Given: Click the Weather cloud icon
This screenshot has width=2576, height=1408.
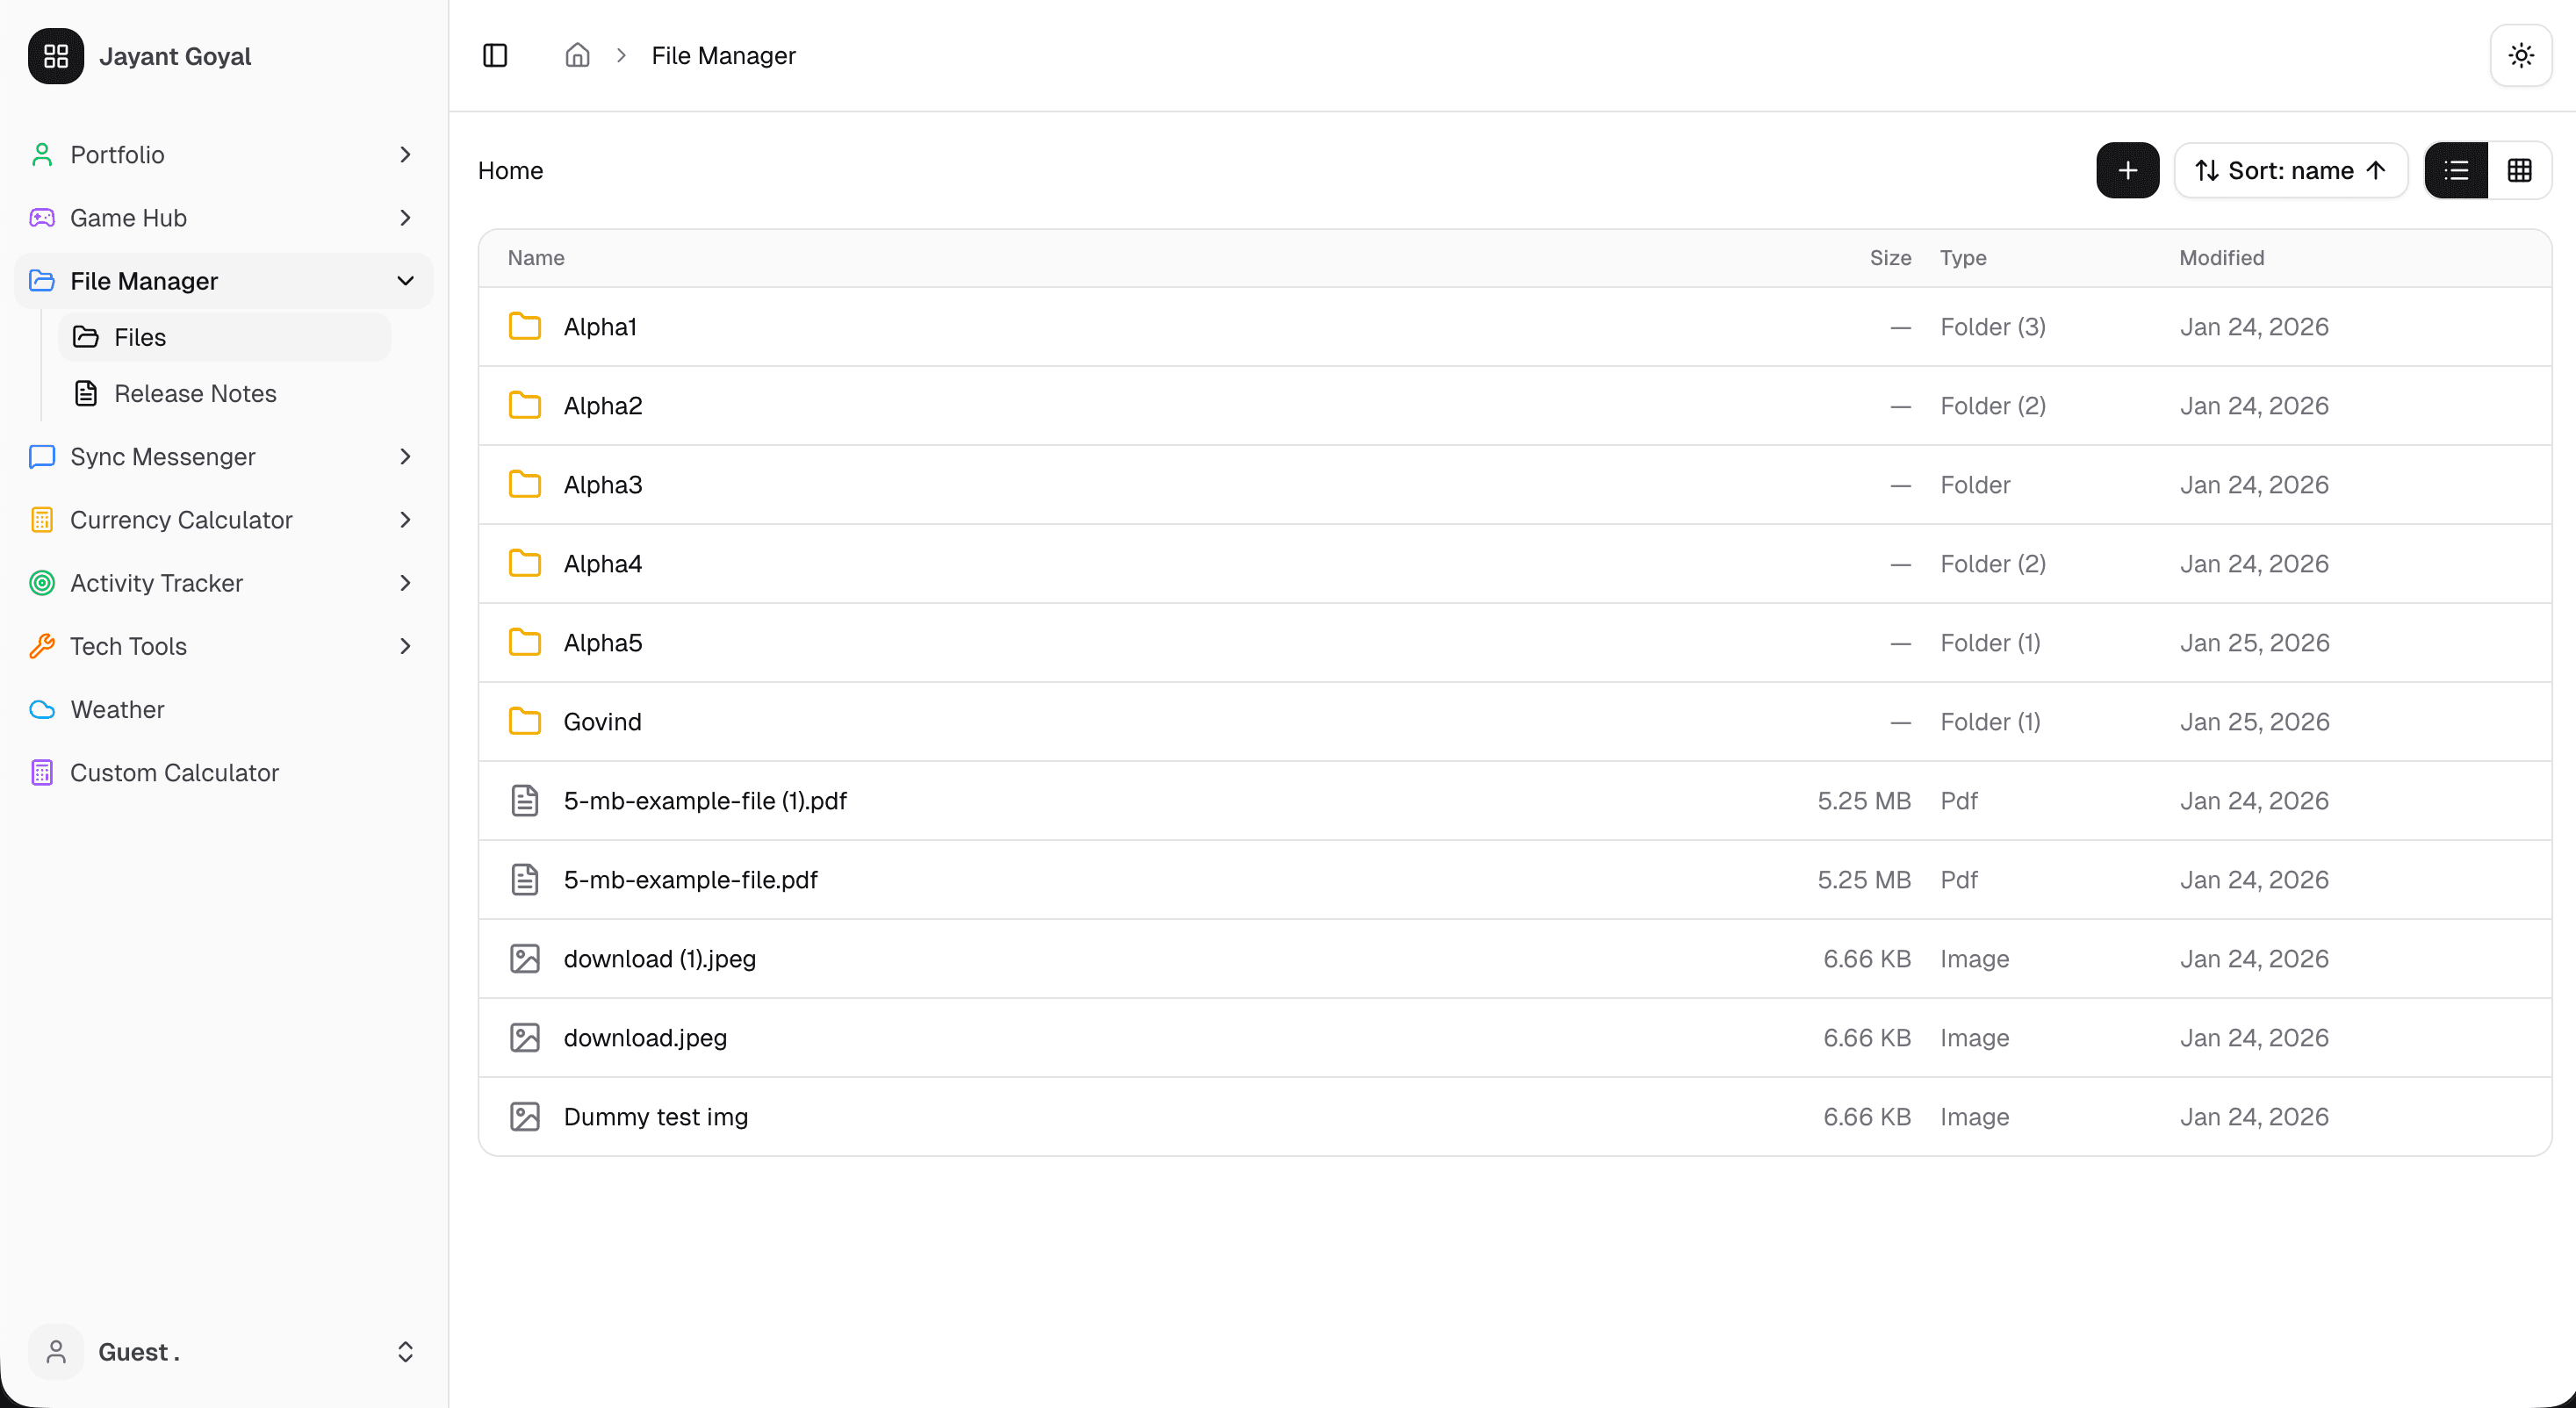Looking at the screenshot, I should pyautogui.click(x=42, y=709).
